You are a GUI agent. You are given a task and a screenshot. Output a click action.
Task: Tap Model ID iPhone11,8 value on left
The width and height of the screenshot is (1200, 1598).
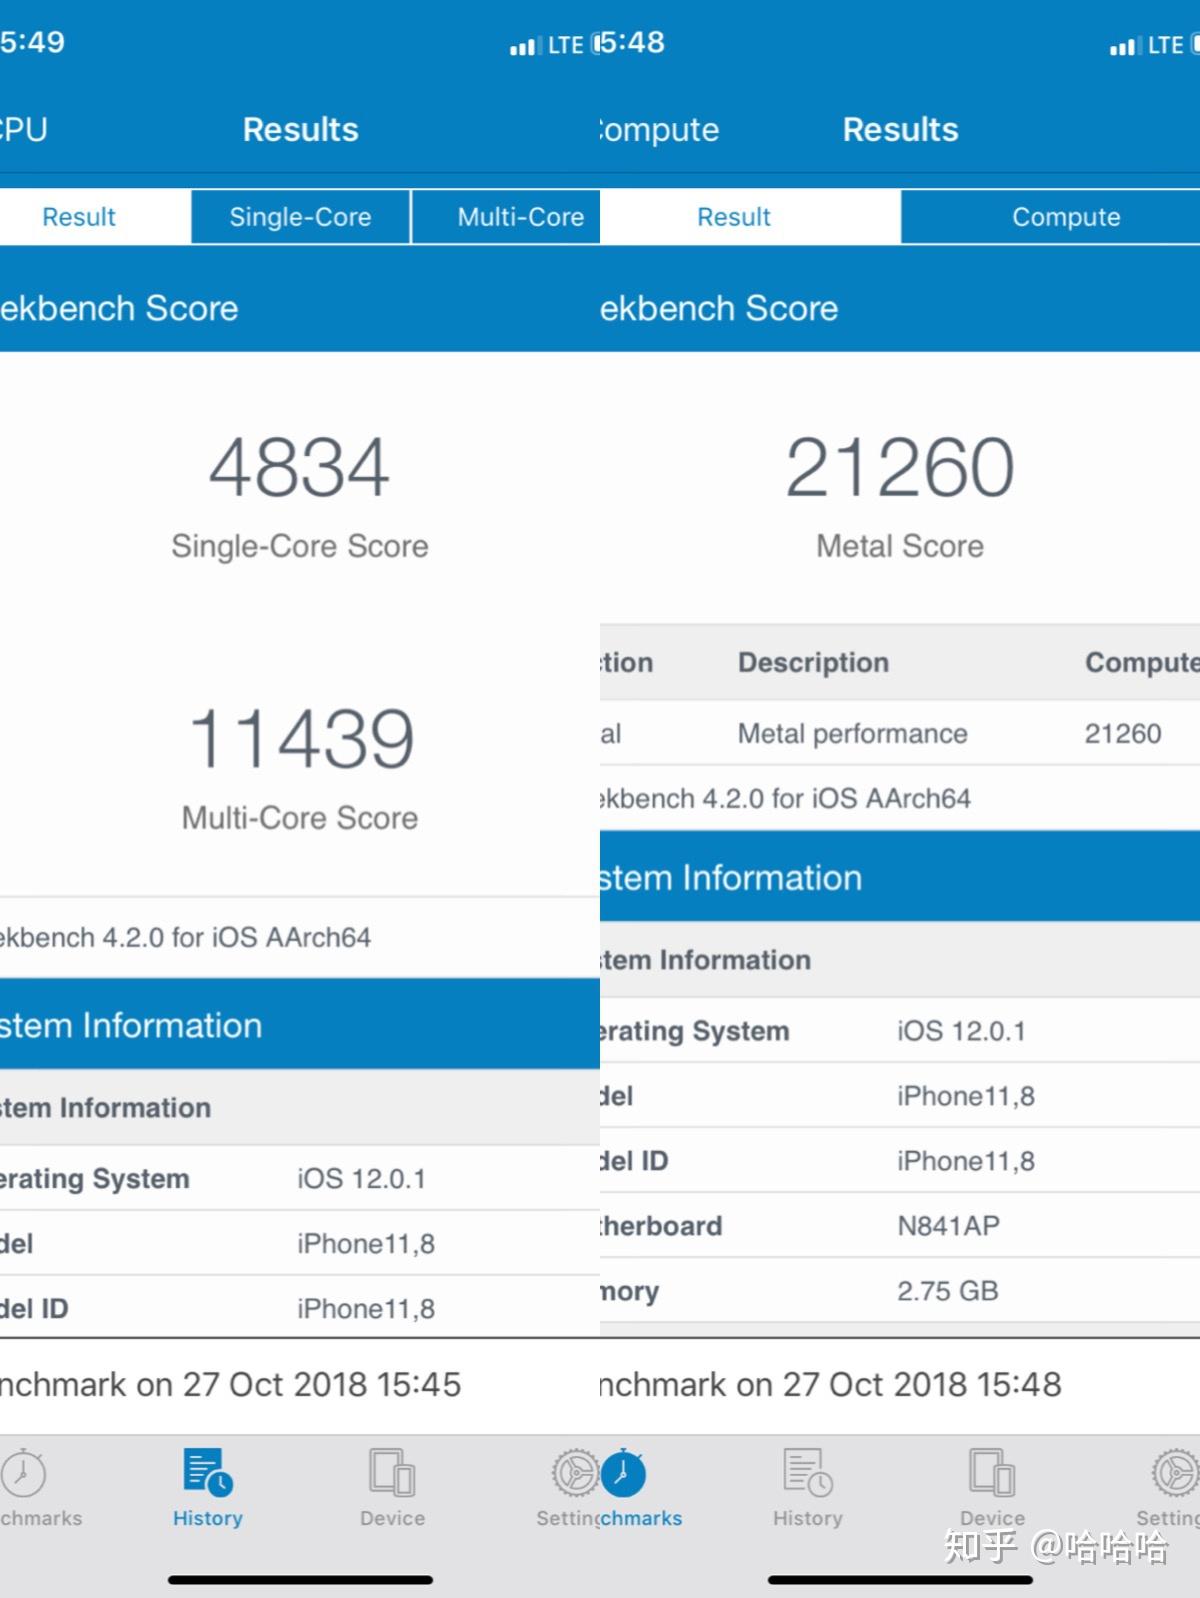(366, 1309)
